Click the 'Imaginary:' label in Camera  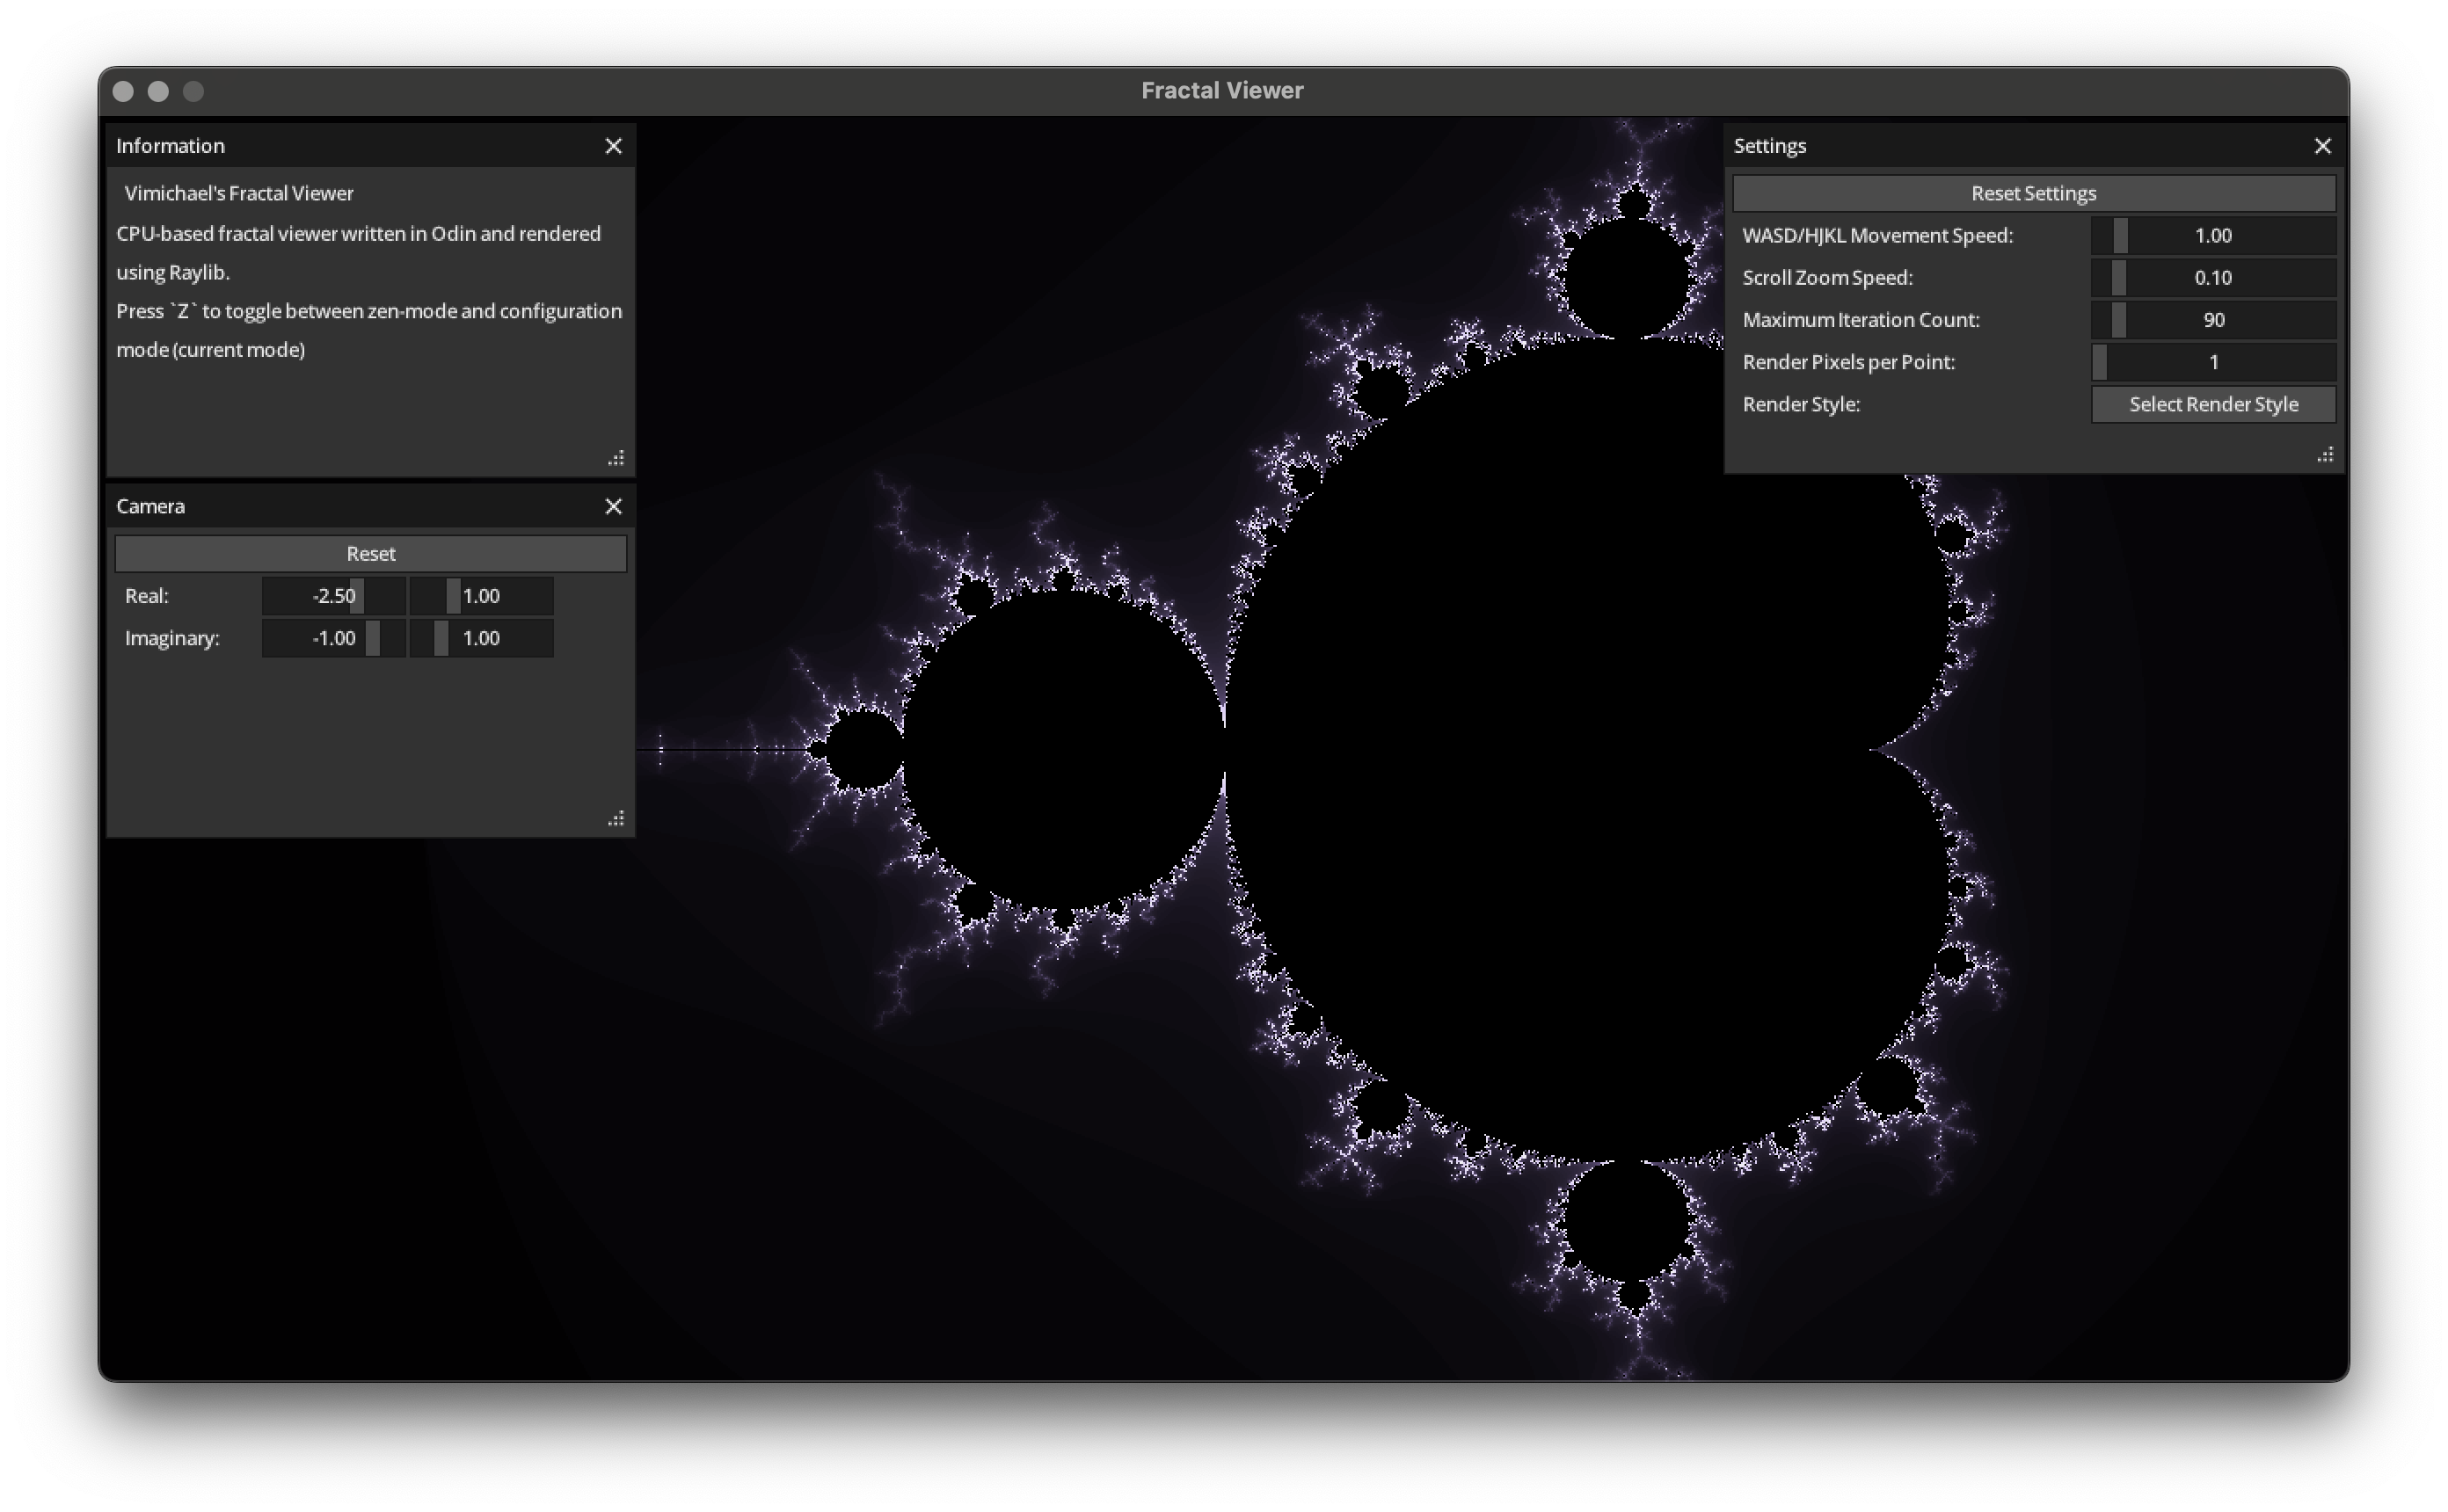click(172, 638)
